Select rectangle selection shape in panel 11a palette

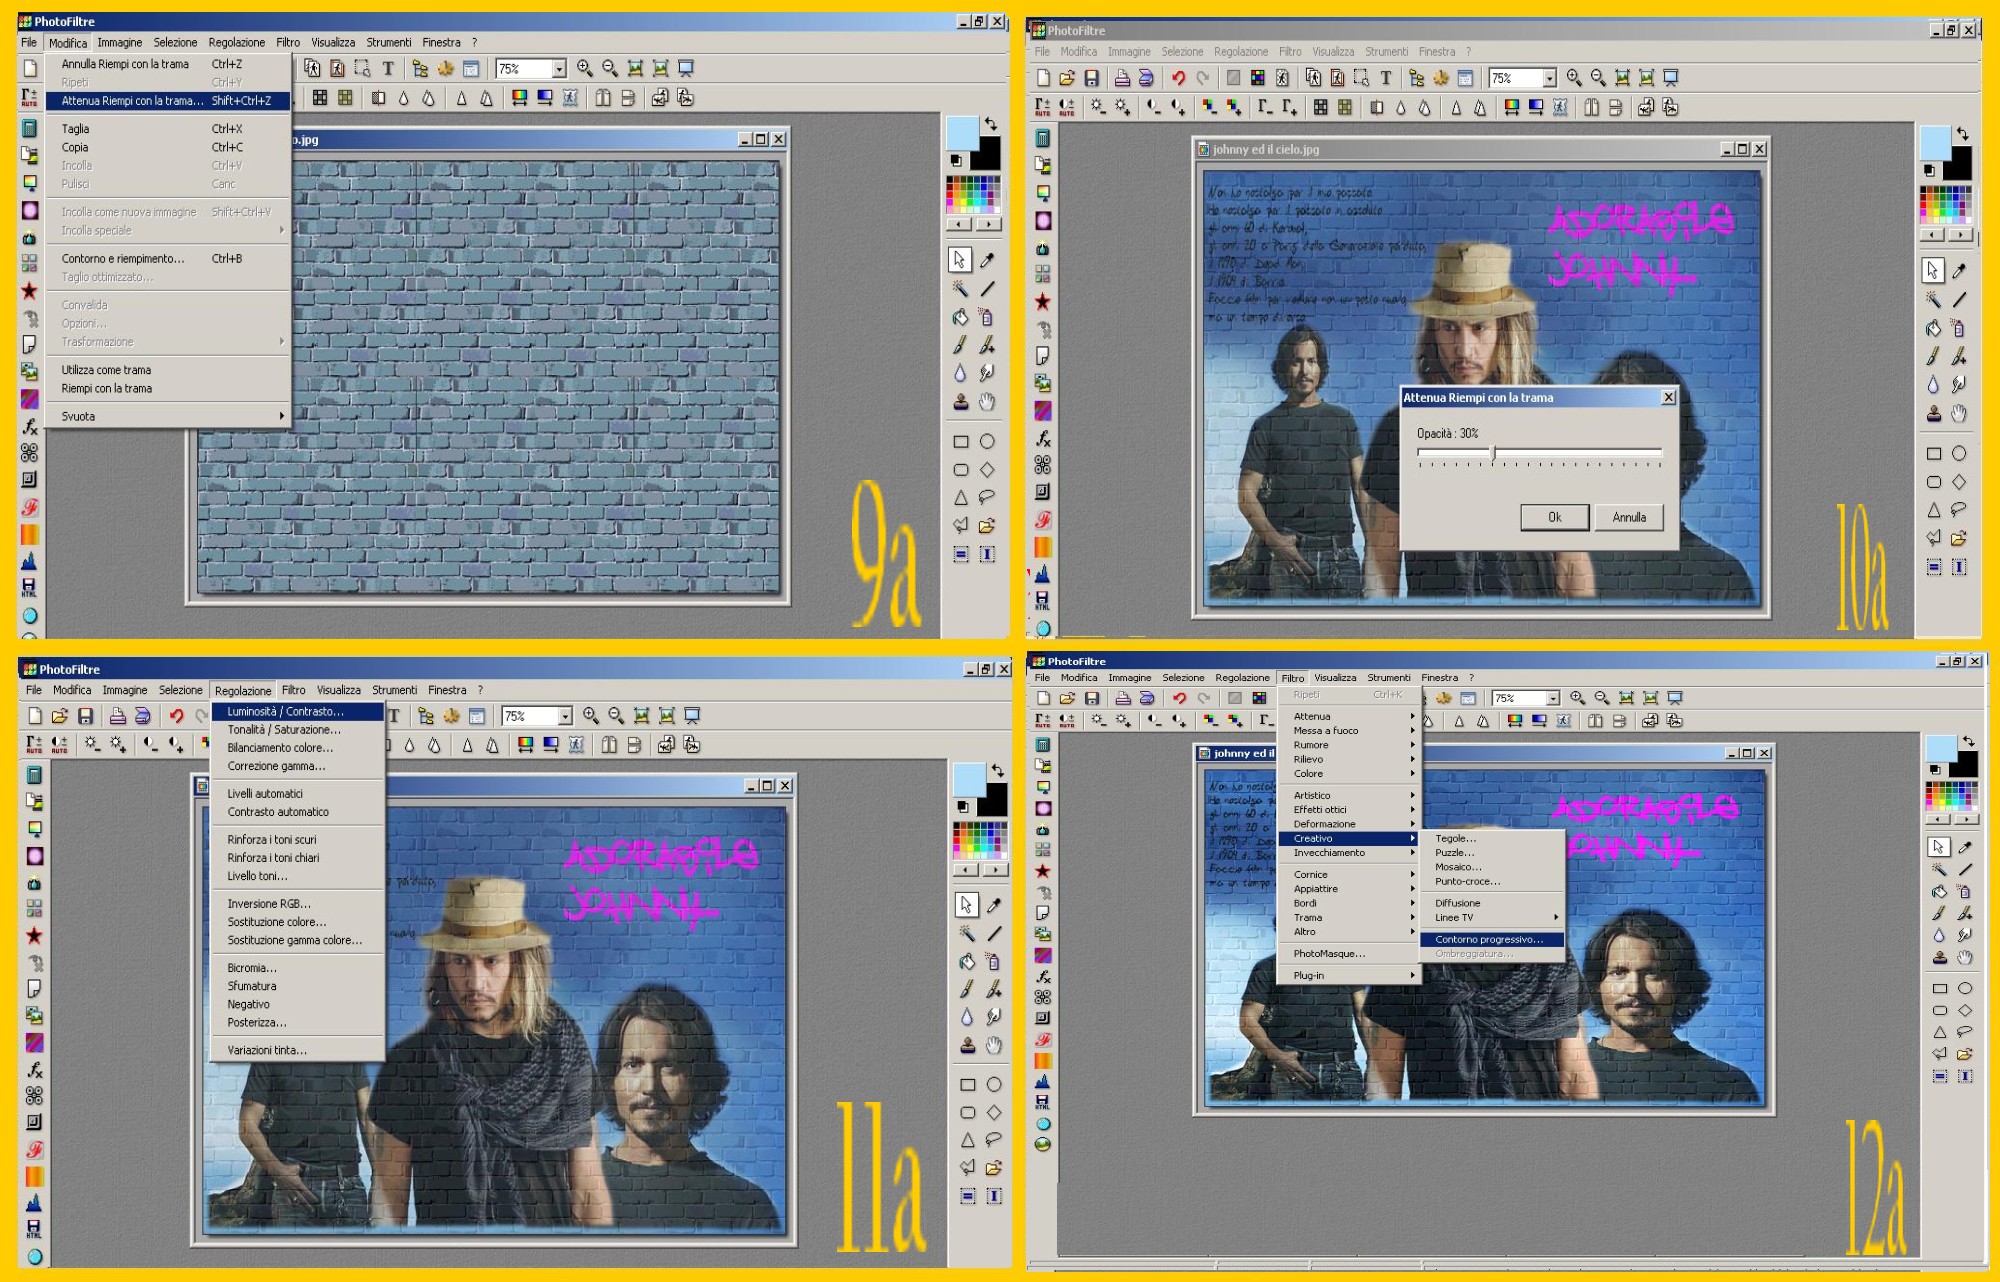(x=967, y=1084)
